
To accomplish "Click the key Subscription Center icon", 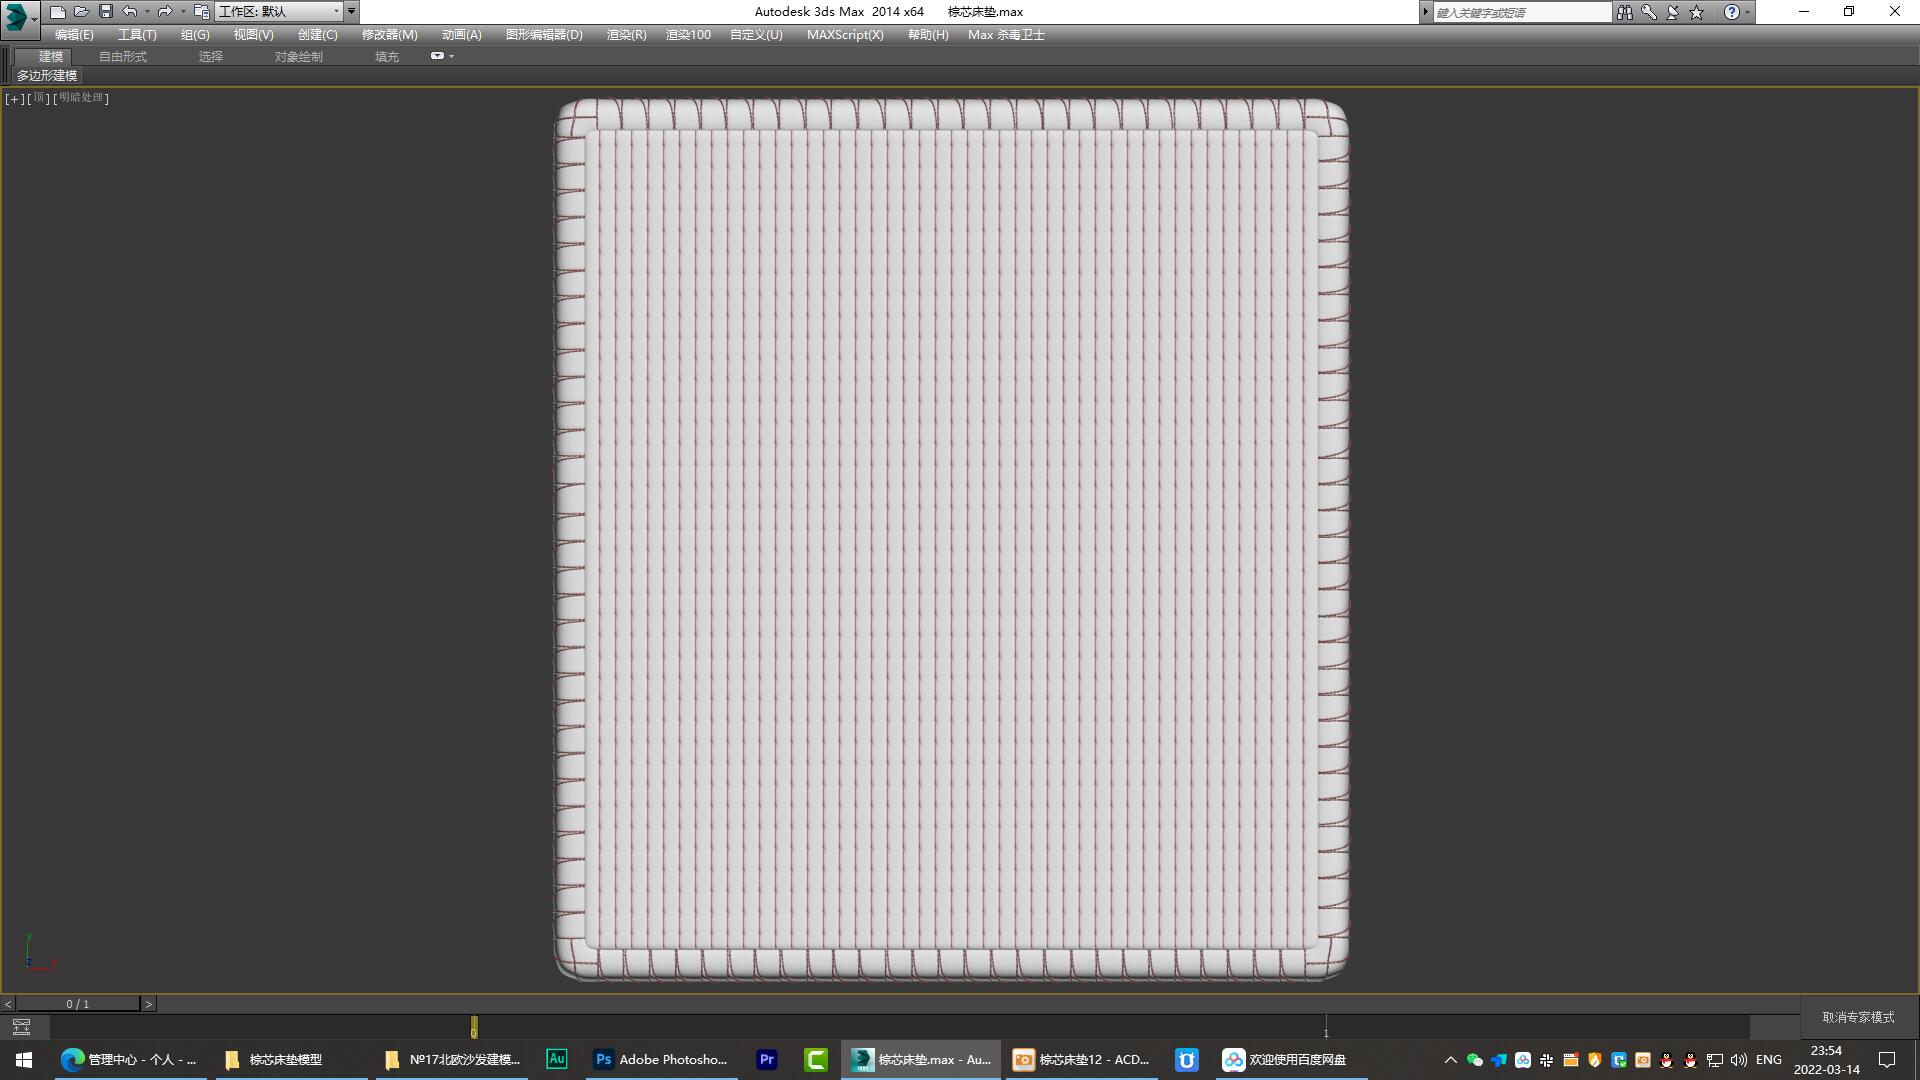I will pos(1648,12).
